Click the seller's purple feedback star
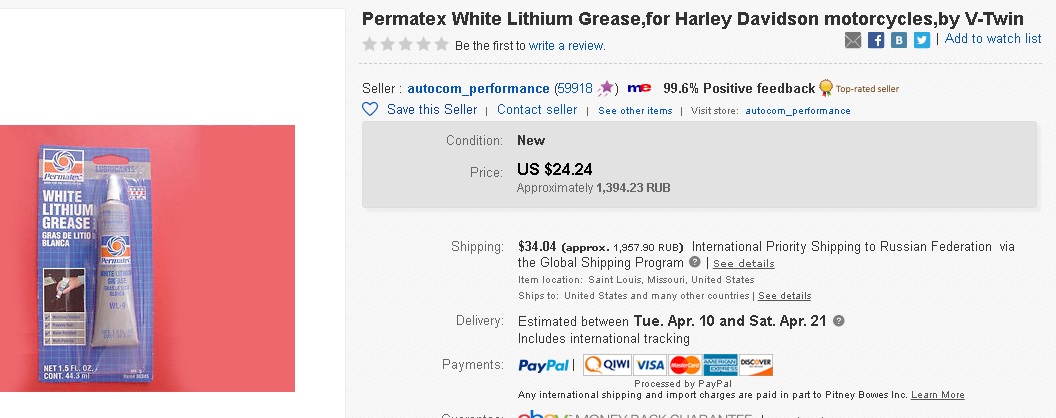 606,88
